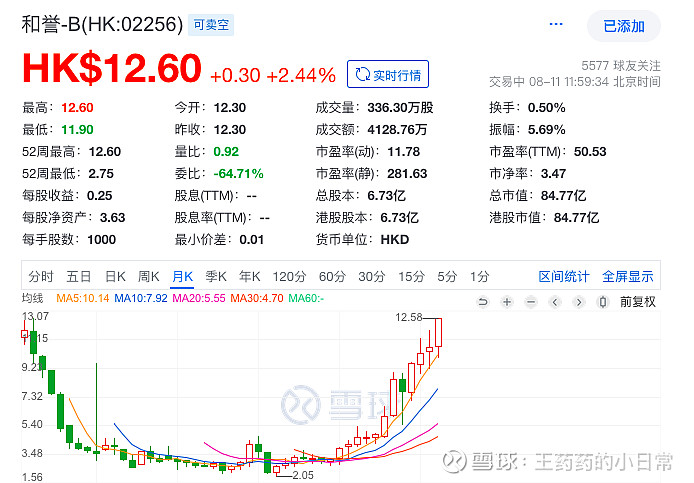
Task: Click the 可卖空 tag
Action: pyautogui.click(x=211, y=25)
